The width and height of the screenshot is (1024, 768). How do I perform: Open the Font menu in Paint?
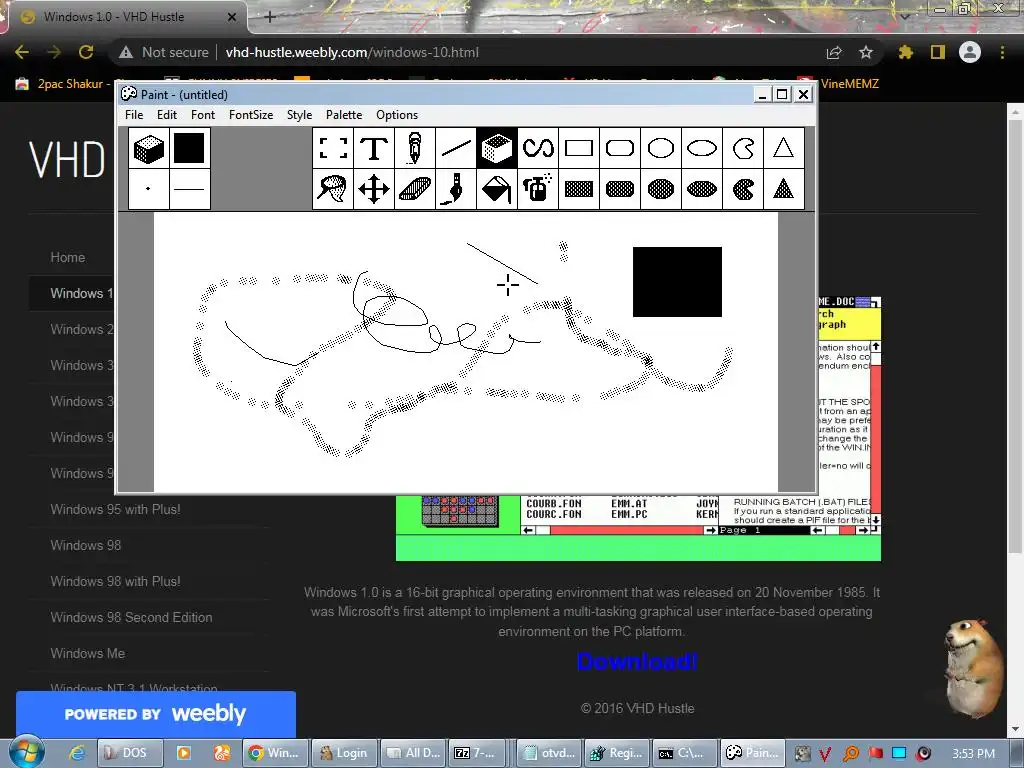[x=202, y=115]
